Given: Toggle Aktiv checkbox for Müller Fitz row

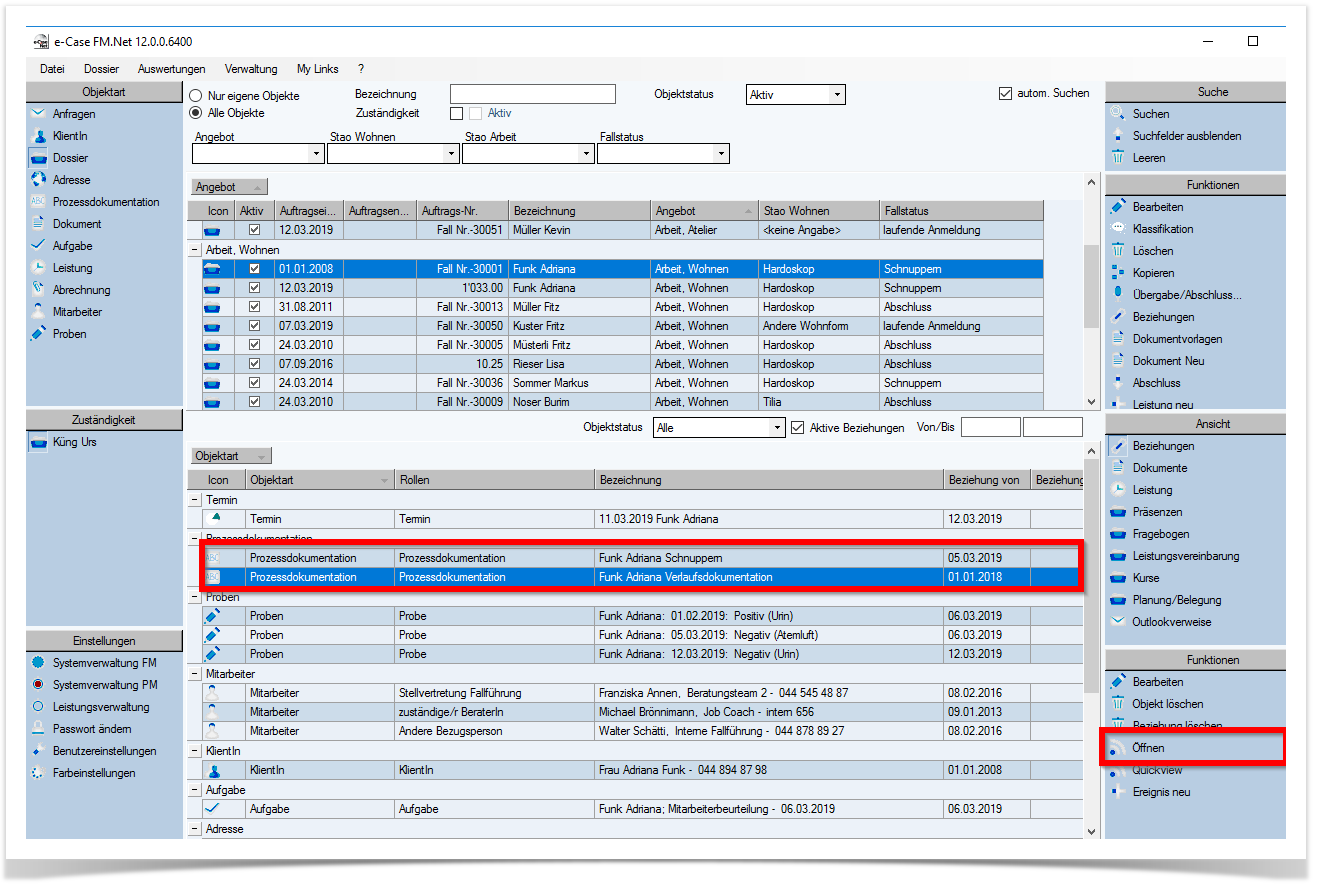Looking at the screenshot, I should pos(254,307).
